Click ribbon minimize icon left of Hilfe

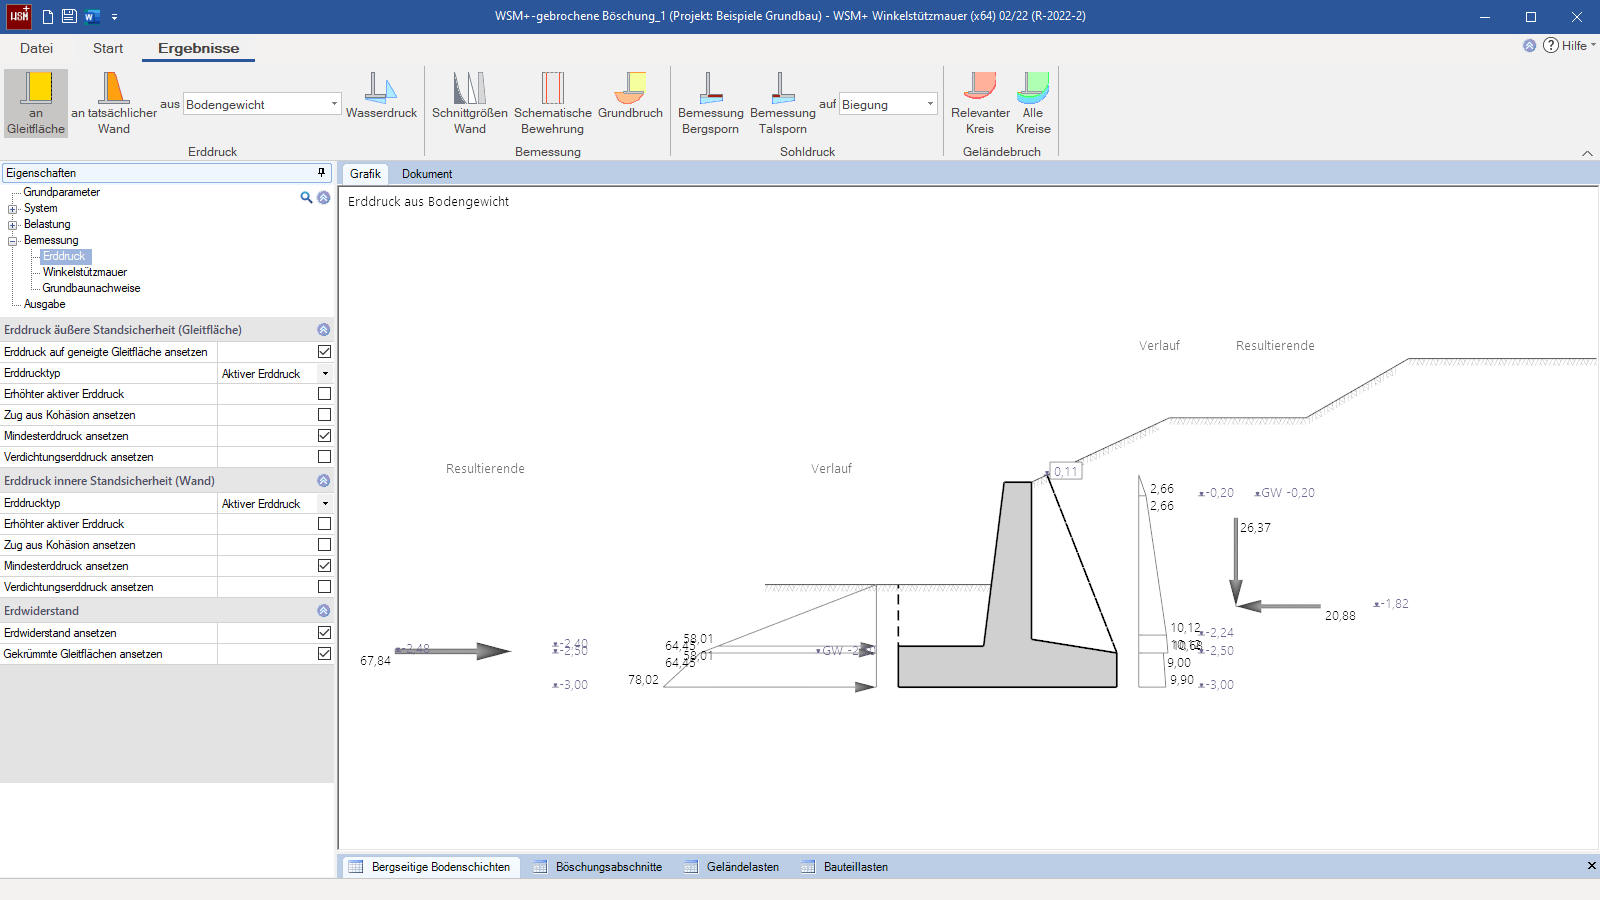(x=1529, y=45)
